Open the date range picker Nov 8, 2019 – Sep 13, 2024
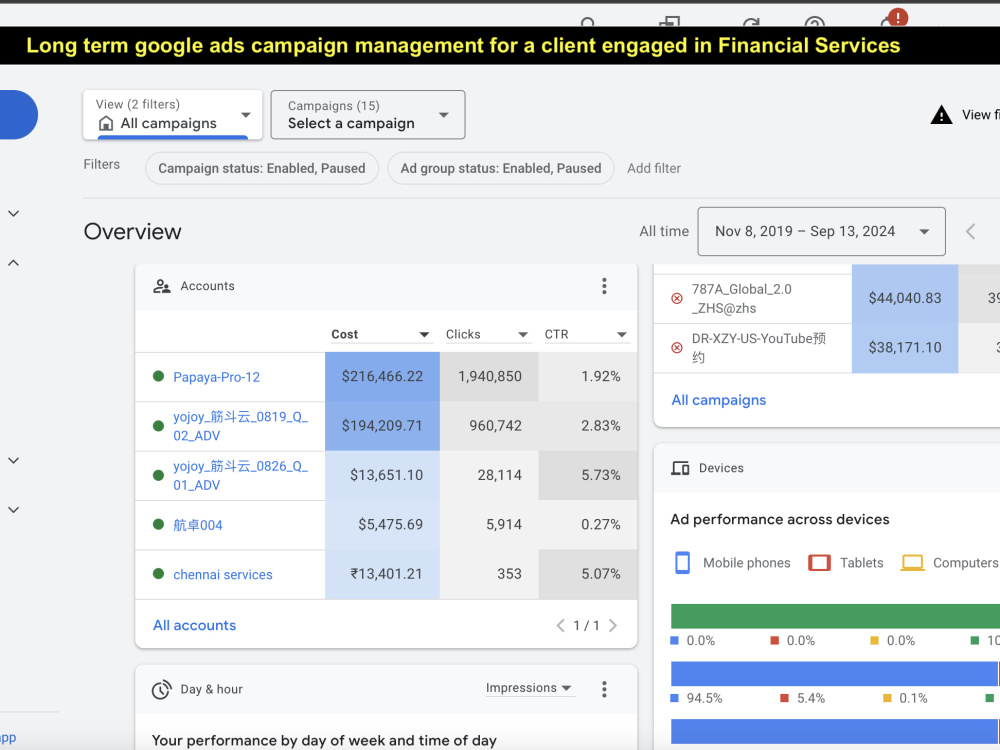This screenshot has height=750, width=1000. pyautogui.click(x=821, y=232)
